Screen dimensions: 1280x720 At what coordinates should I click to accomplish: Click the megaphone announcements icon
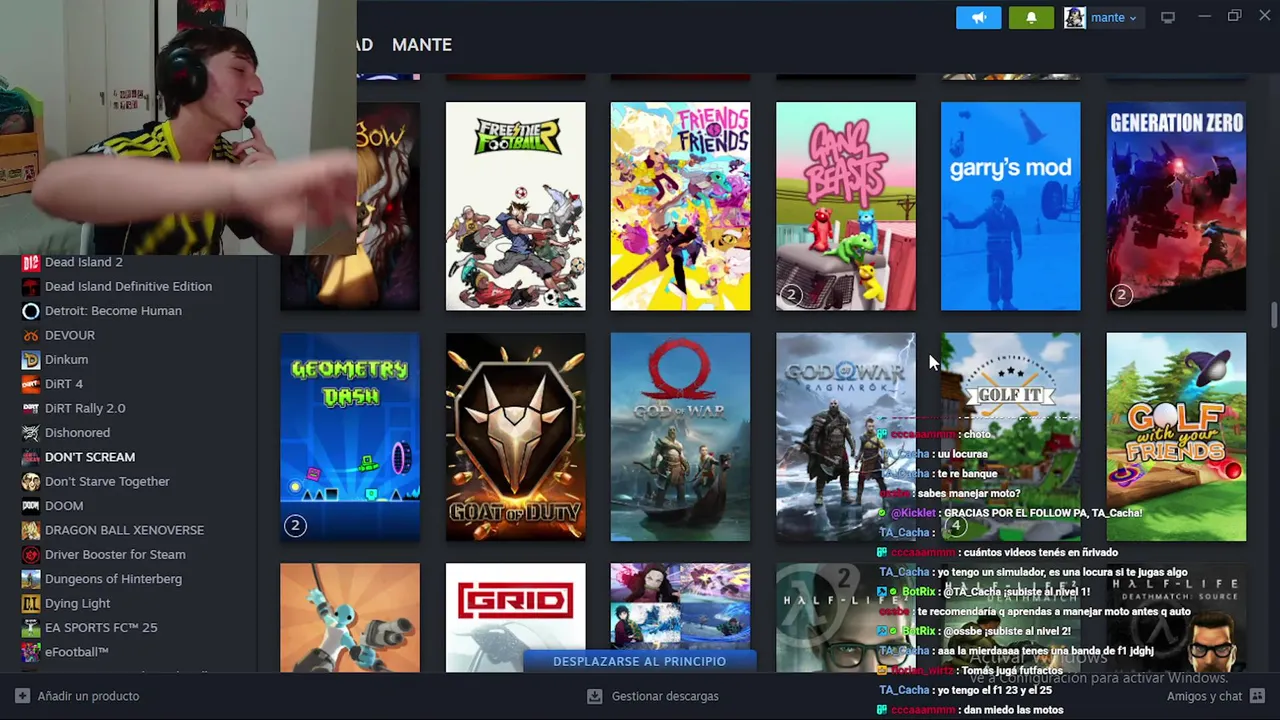pyautogui.click(x=978, y=17)
